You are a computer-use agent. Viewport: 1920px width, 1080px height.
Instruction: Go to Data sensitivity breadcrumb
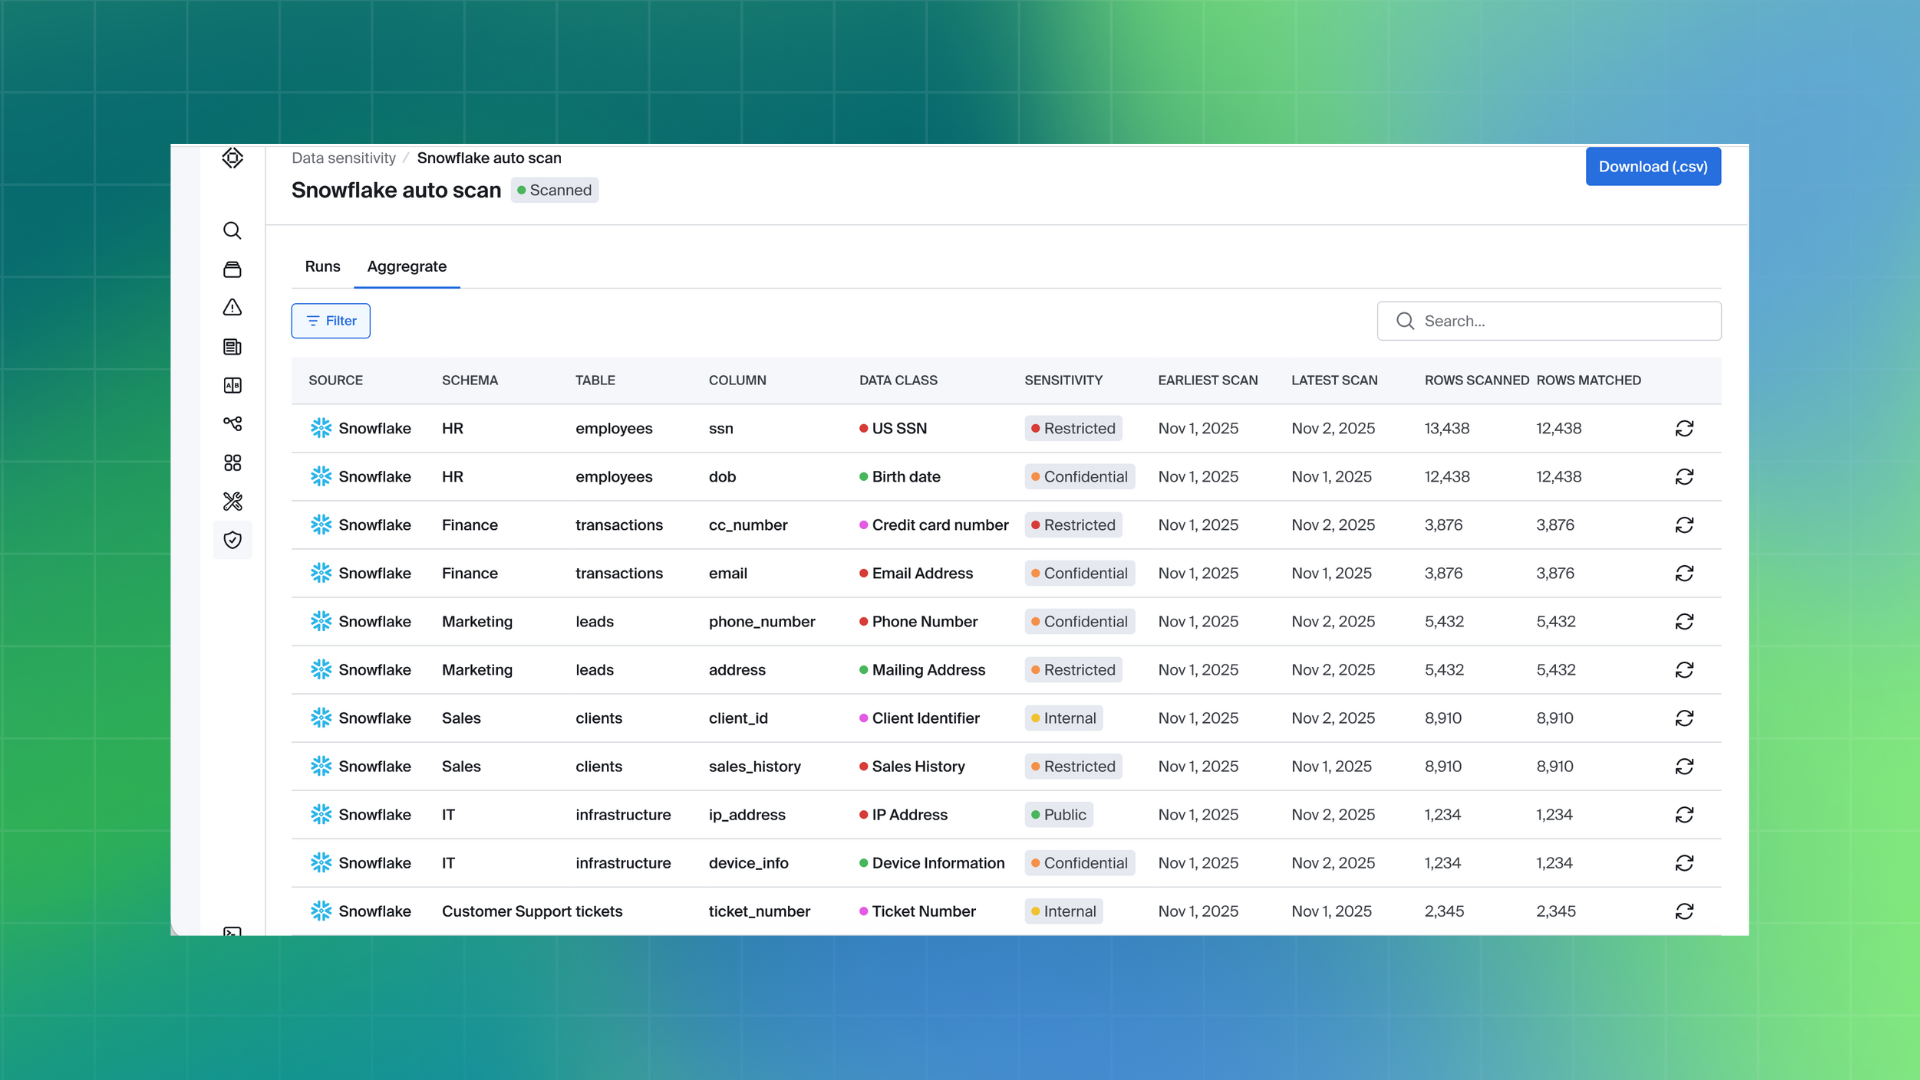click(x=343, y=158)
